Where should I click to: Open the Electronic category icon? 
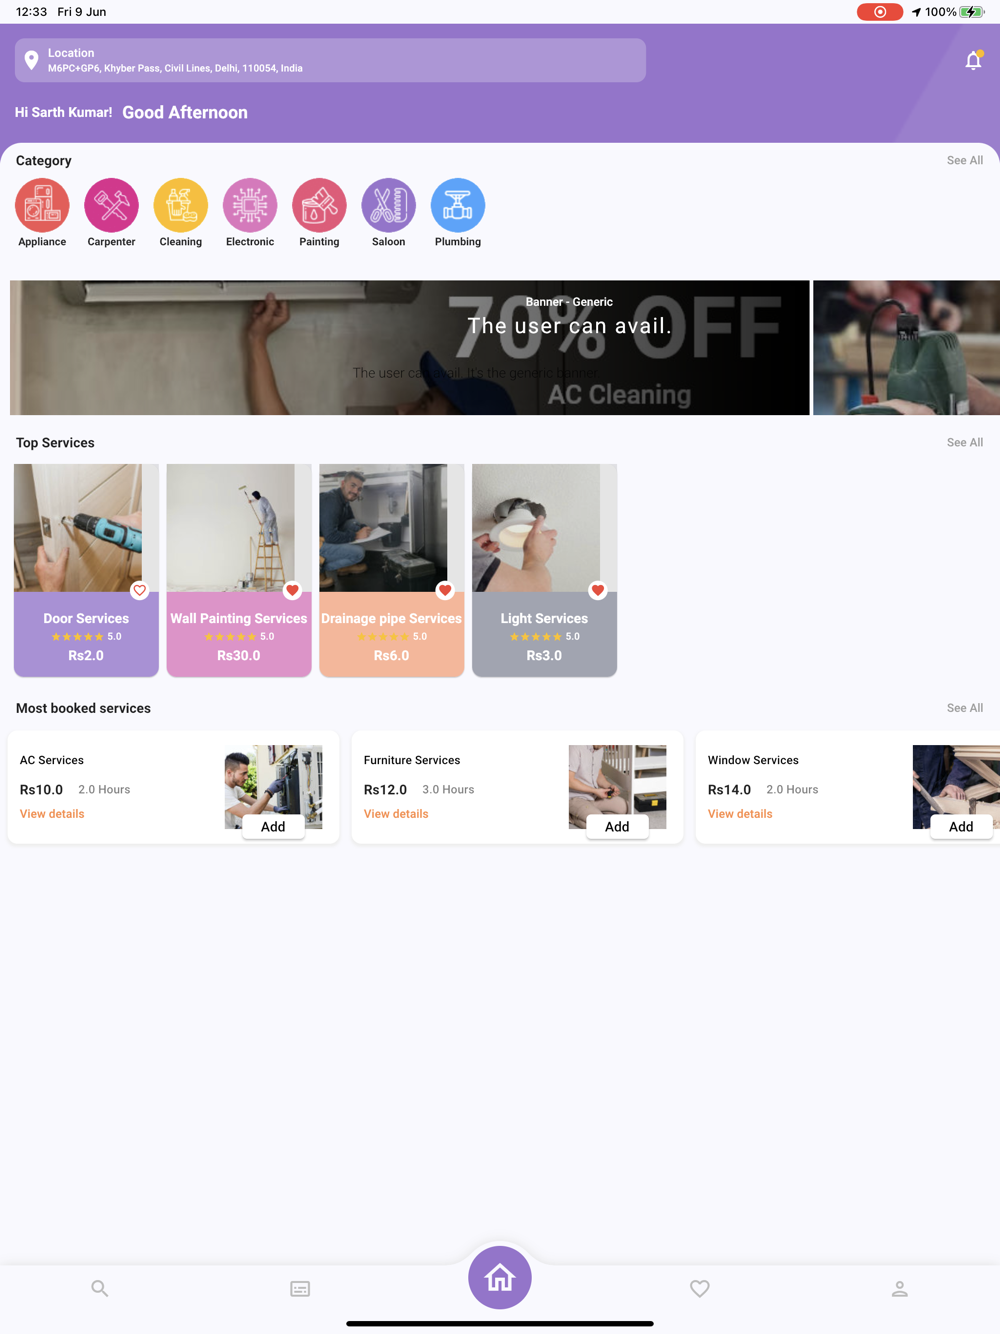(x=250, y=205)
